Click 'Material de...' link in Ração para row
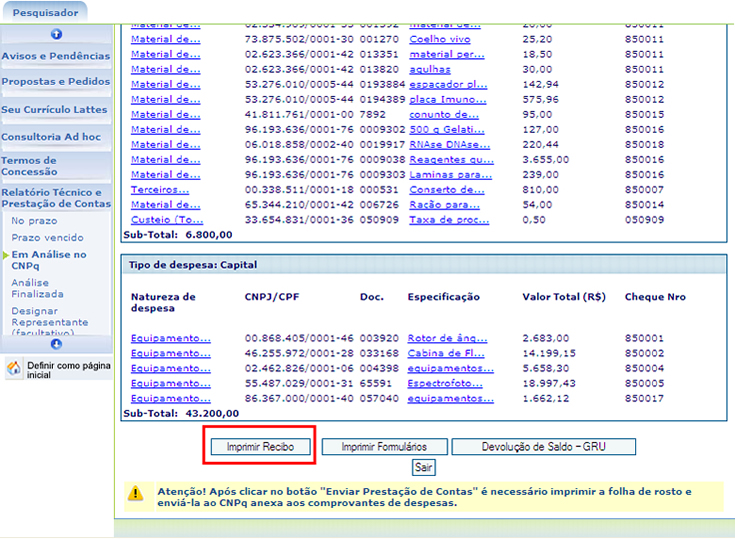 165,204
